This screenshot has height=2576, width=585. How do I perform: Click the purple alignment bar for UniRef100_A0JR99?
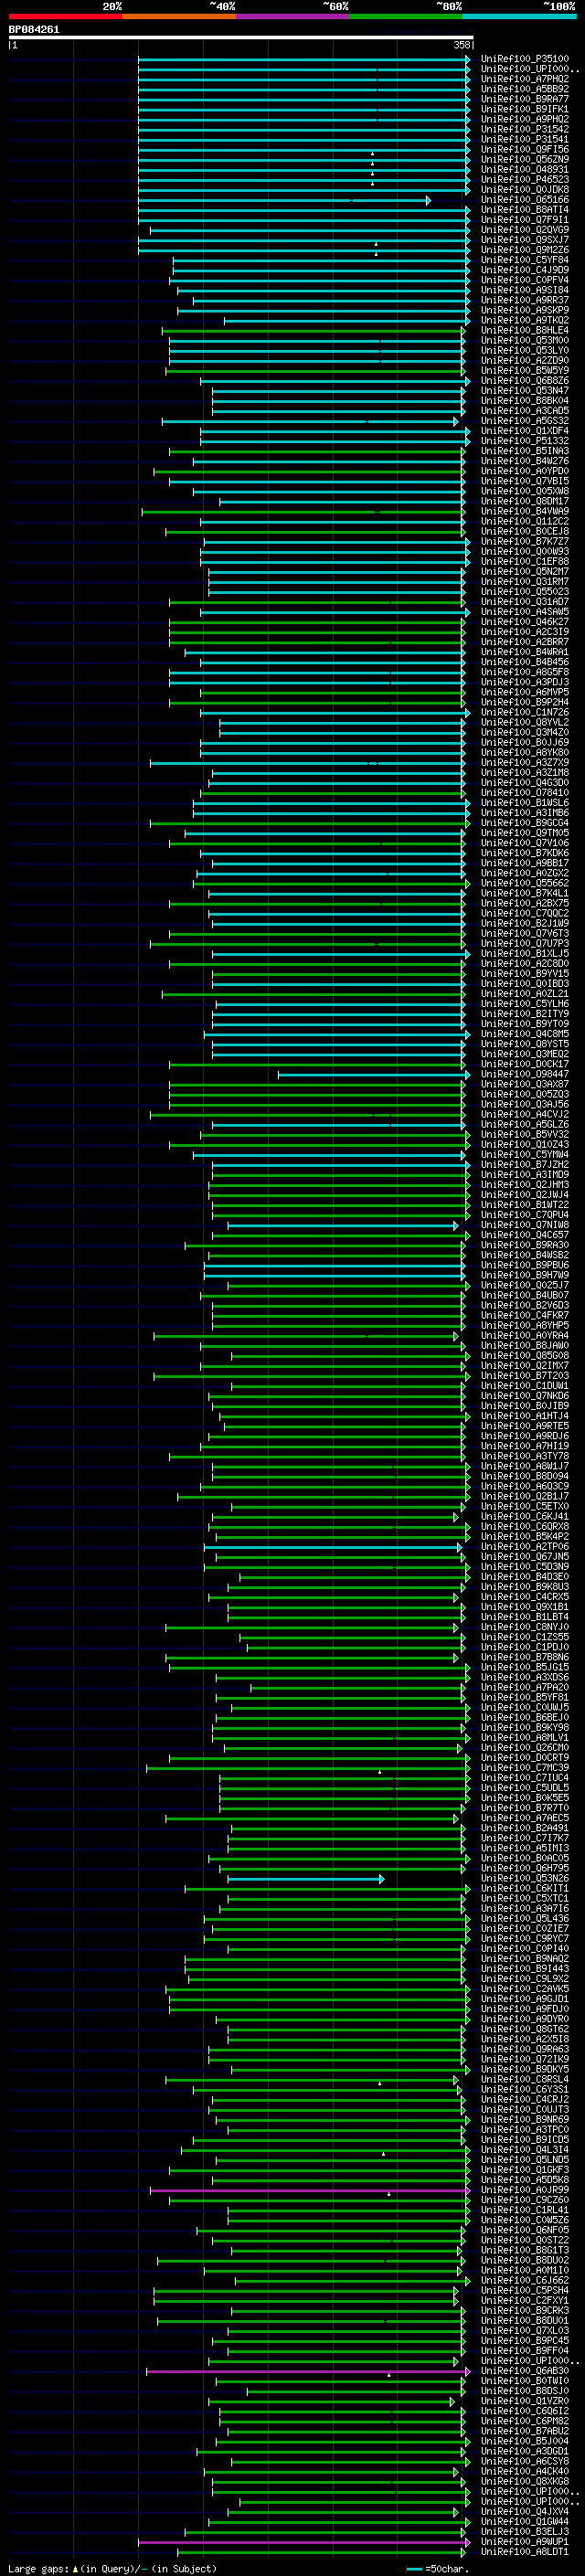[310, 2190]
